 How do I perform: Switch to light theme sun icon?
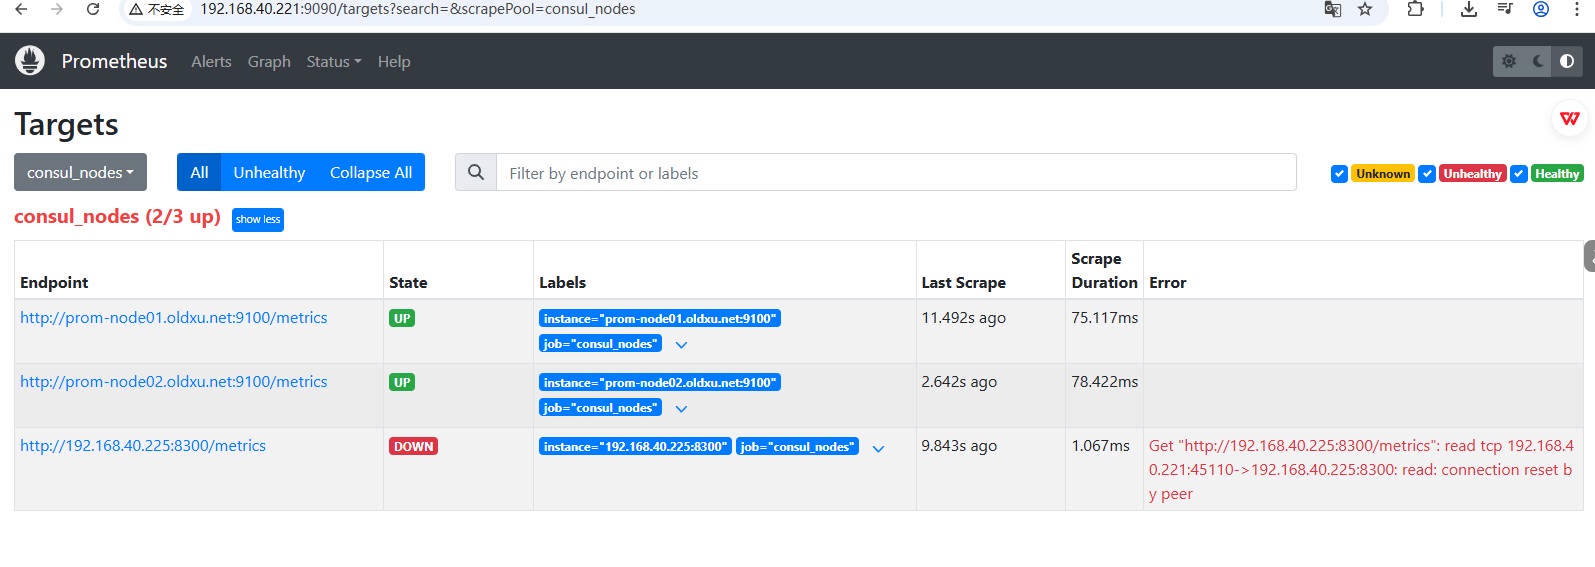[1509, 61]
